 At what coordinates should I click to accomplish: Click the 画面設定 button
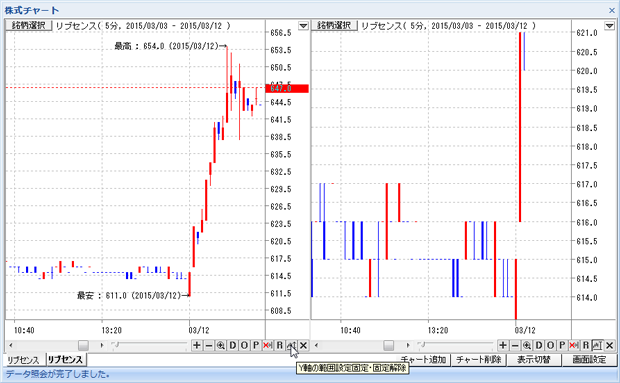pos(589,359)
